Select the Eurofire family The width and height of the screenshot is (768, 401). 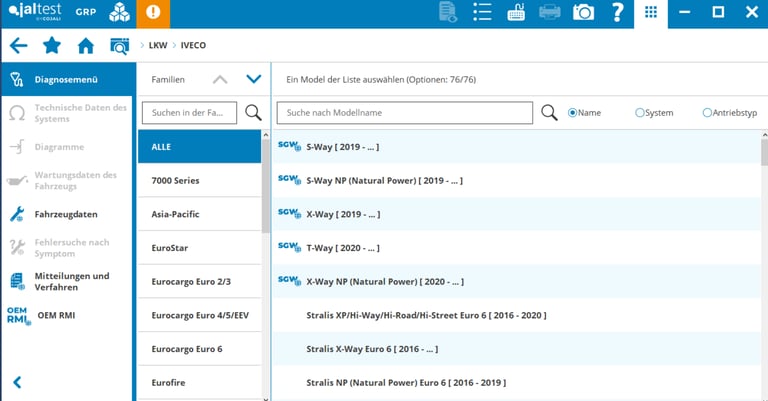coord(200,382)
